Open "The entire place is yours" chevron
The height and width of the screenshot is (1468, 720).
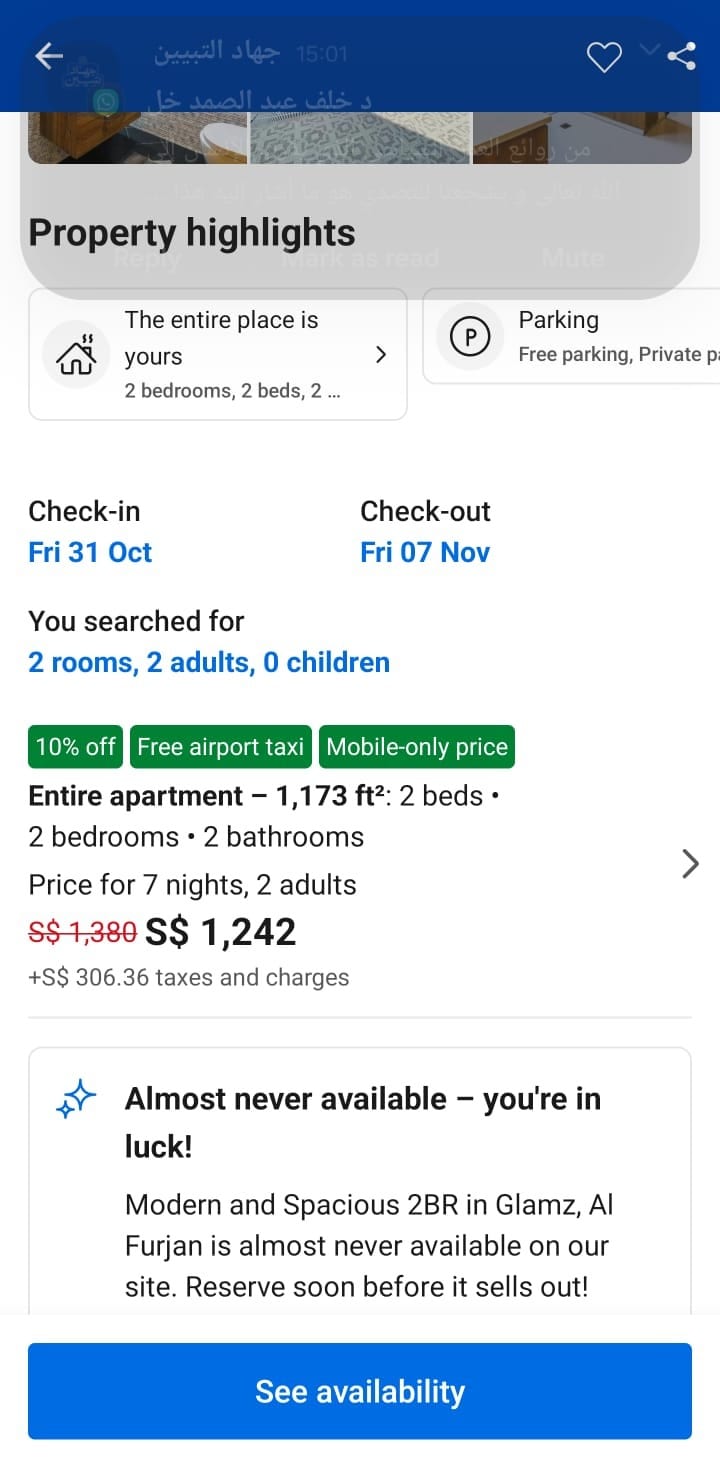point(380,355)
